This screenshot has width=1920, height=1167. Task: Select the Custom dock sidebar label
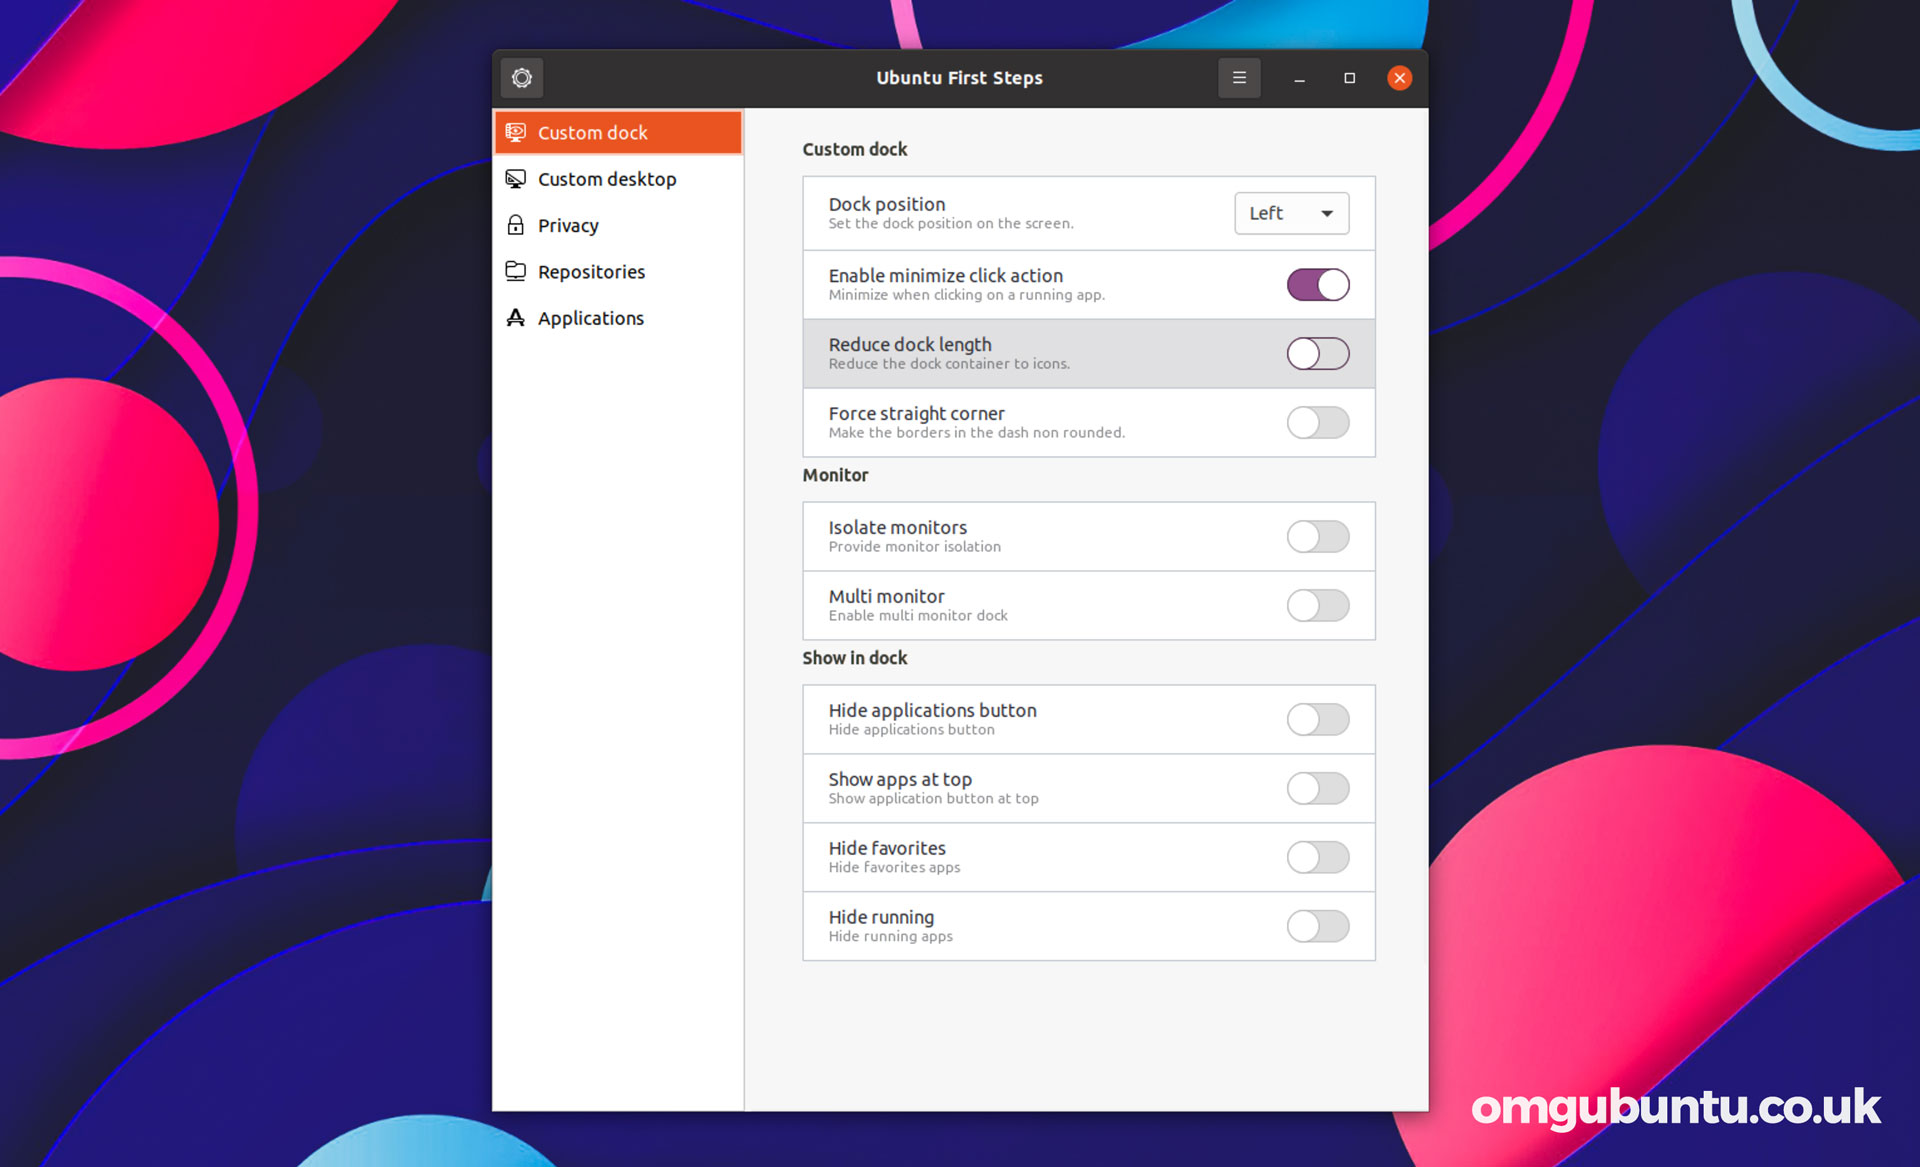(x=593, y=133)
